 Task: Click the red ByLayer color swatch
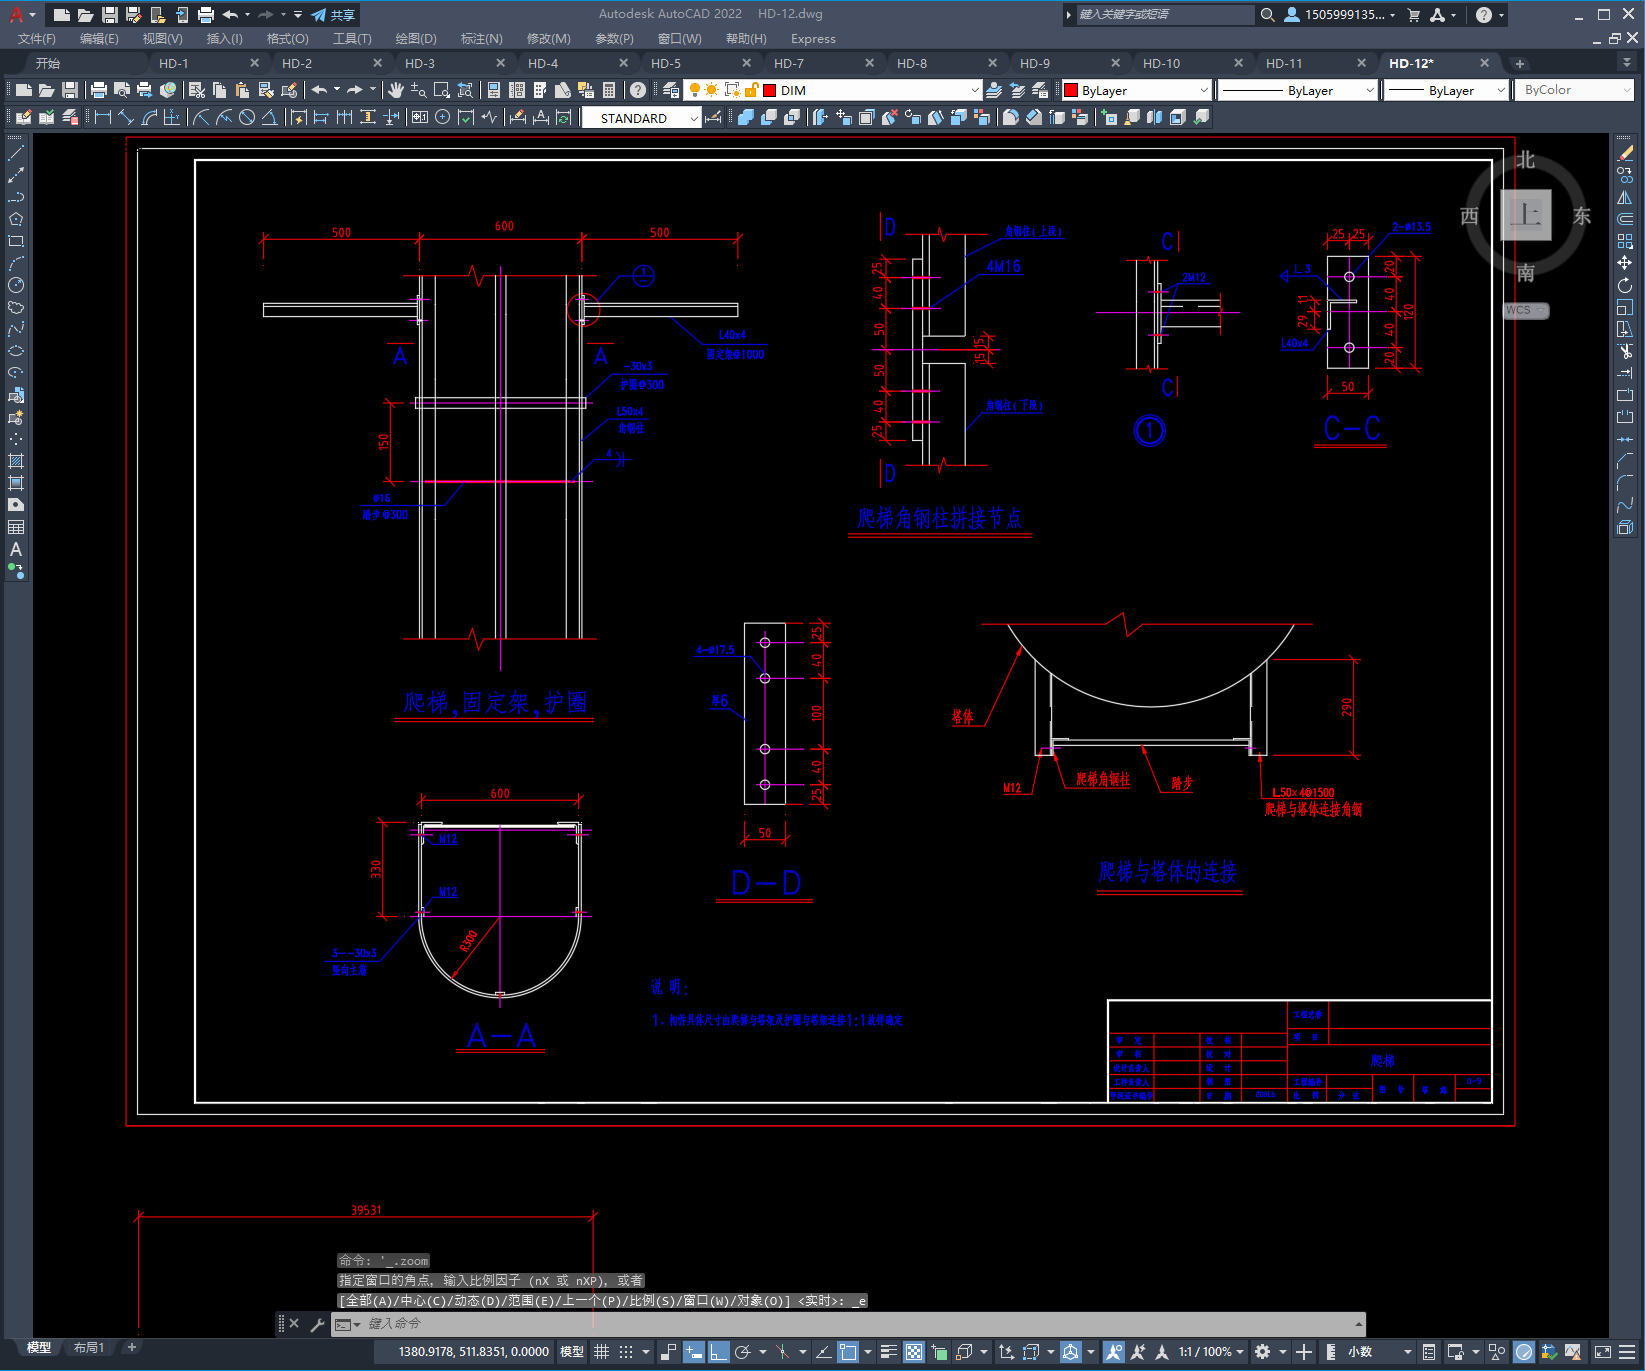(1071, 90)
